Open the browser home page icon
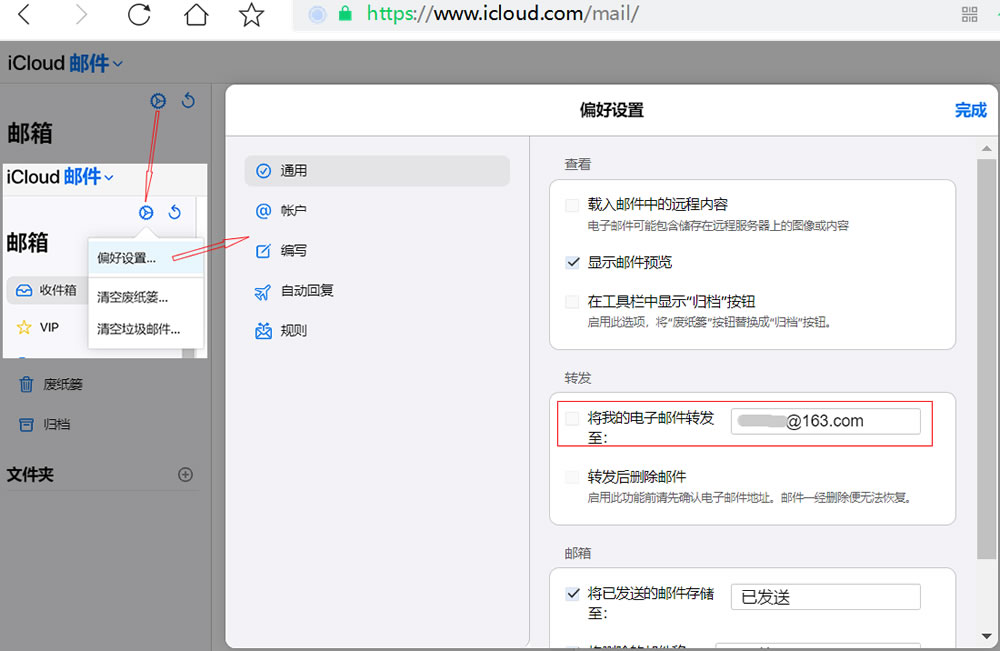The image size is (1000, 651). click(x=196, y=14)
